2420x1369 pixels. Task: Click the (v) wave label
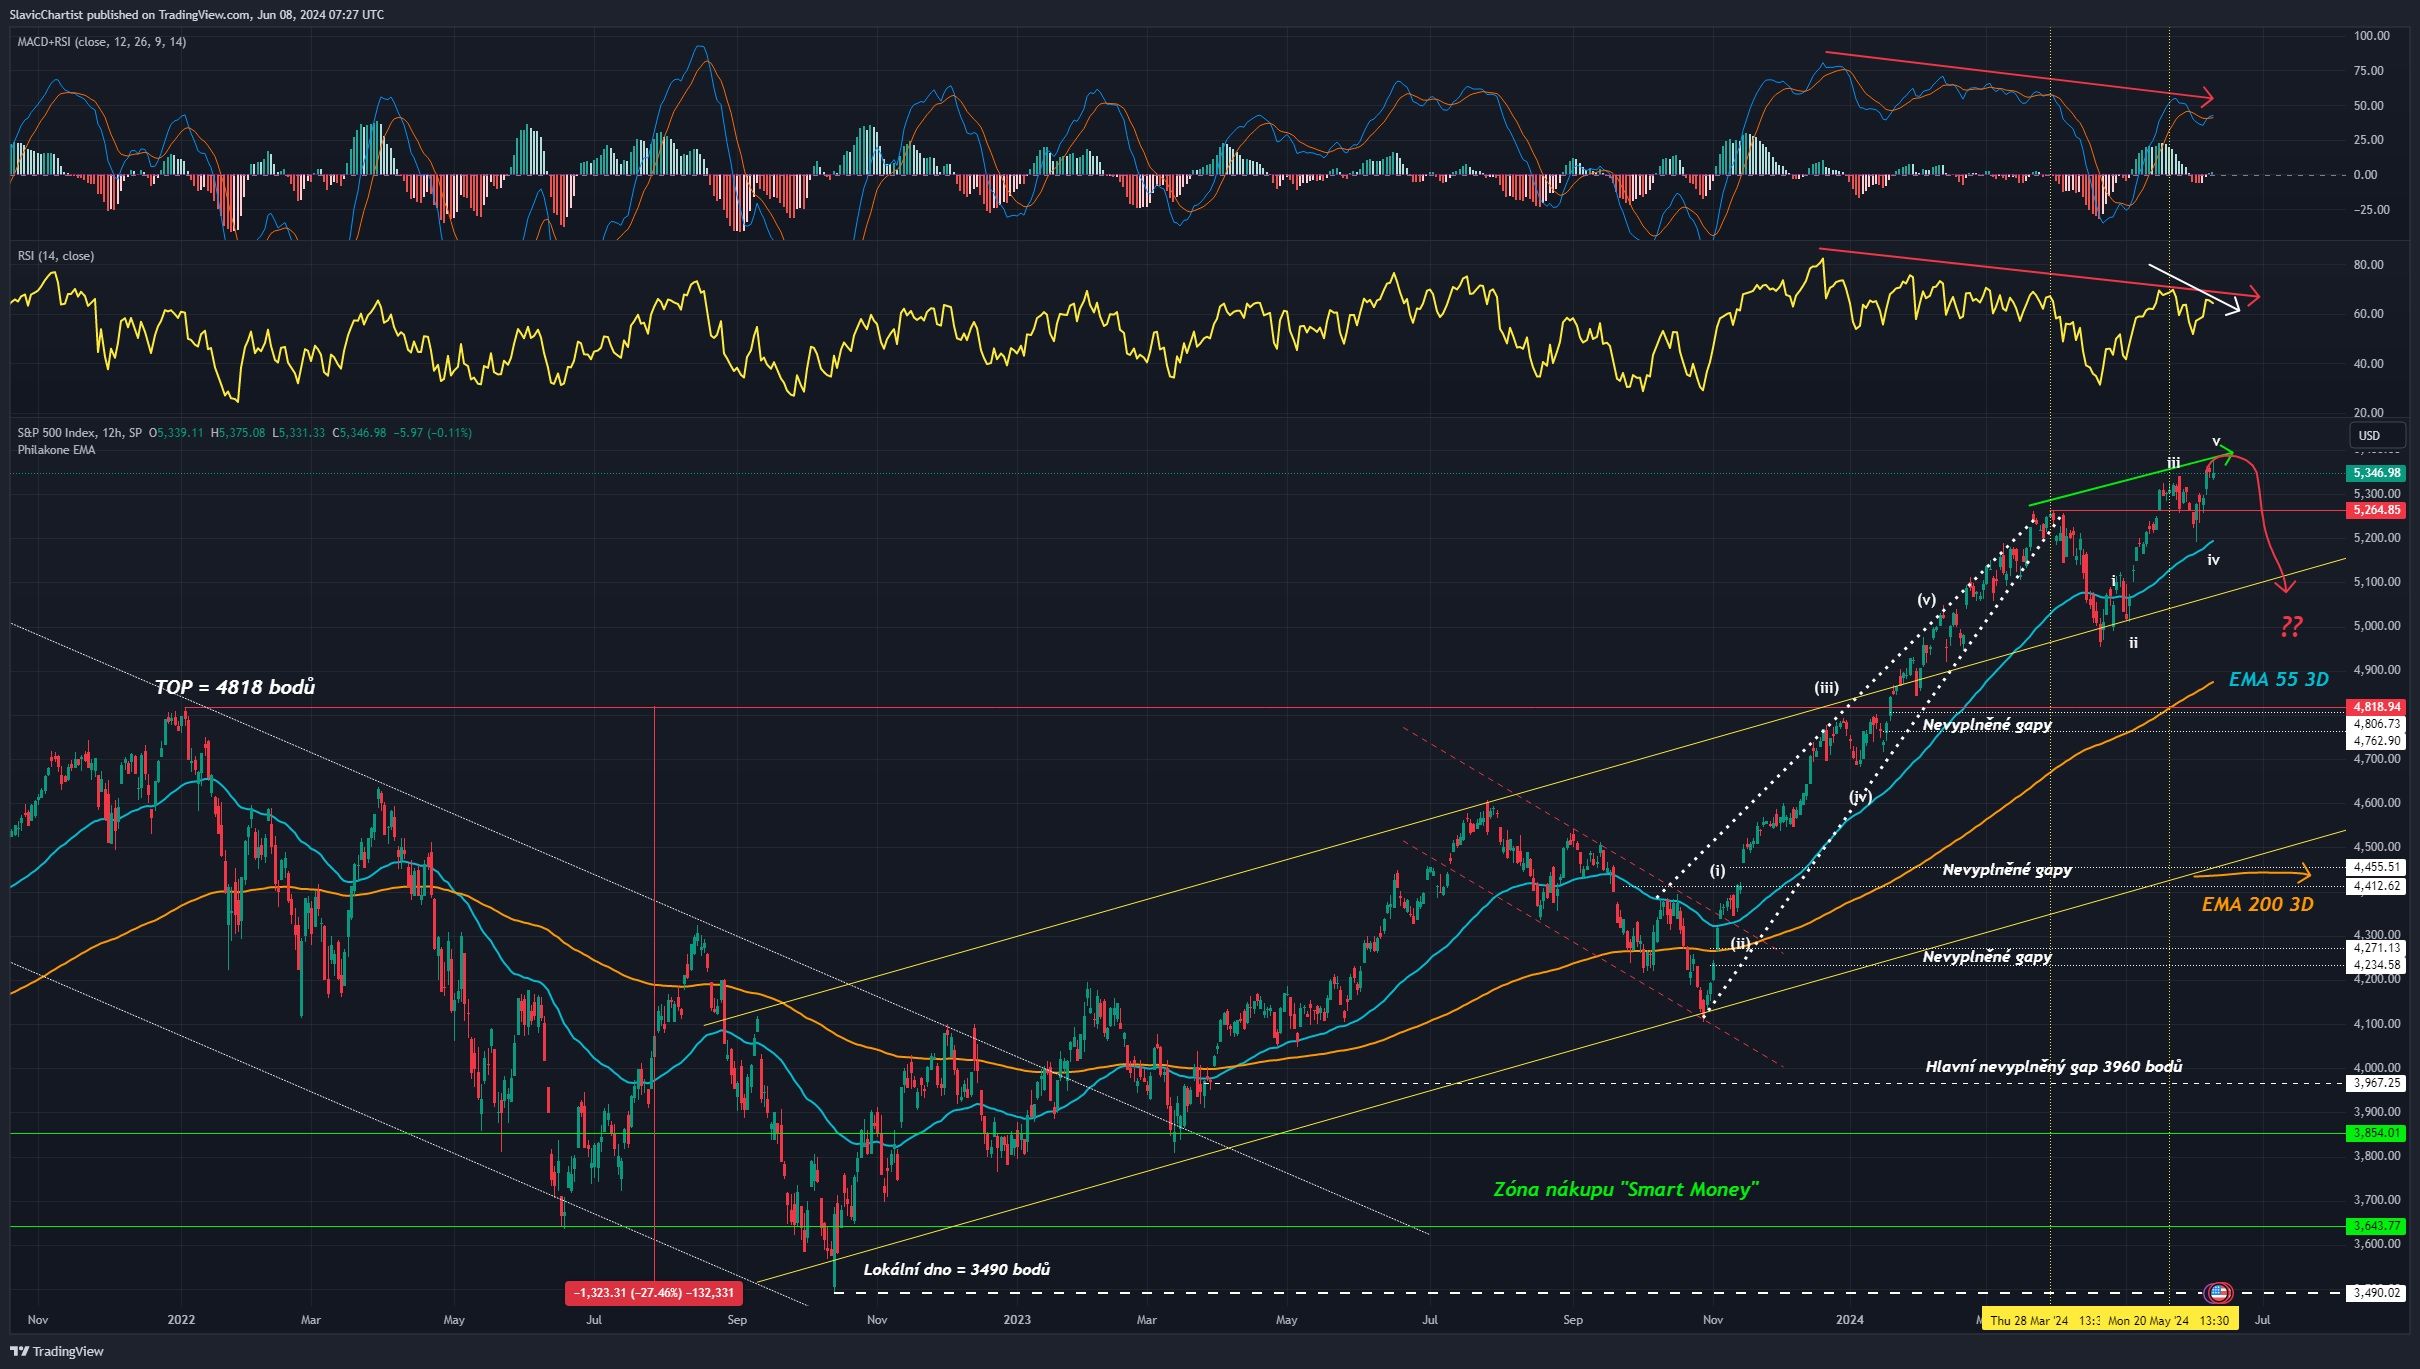(1926, 600)
